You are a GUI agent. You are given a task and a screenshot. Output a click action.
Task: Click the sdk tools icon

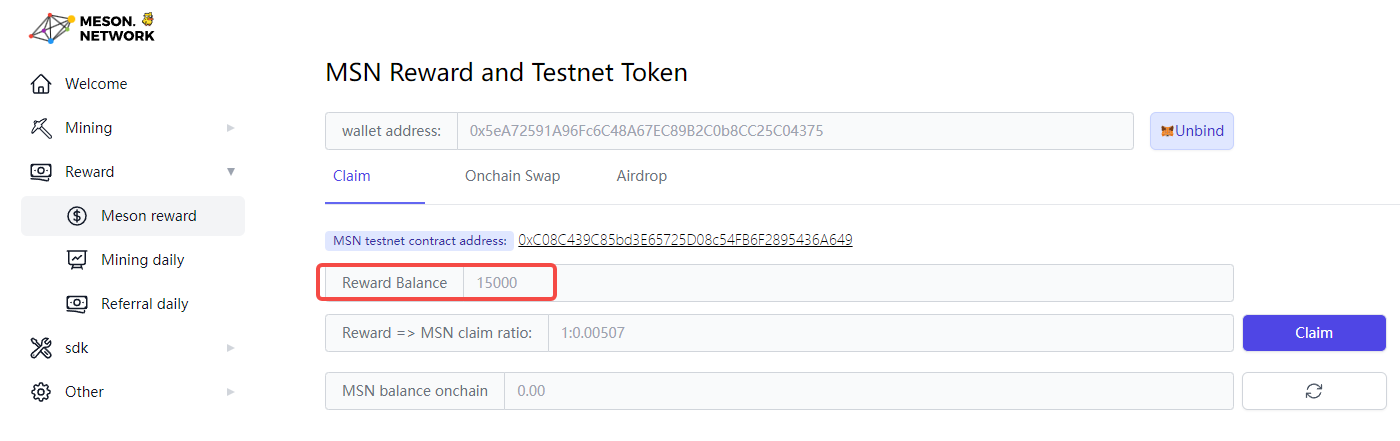click(x=41, y=348)
